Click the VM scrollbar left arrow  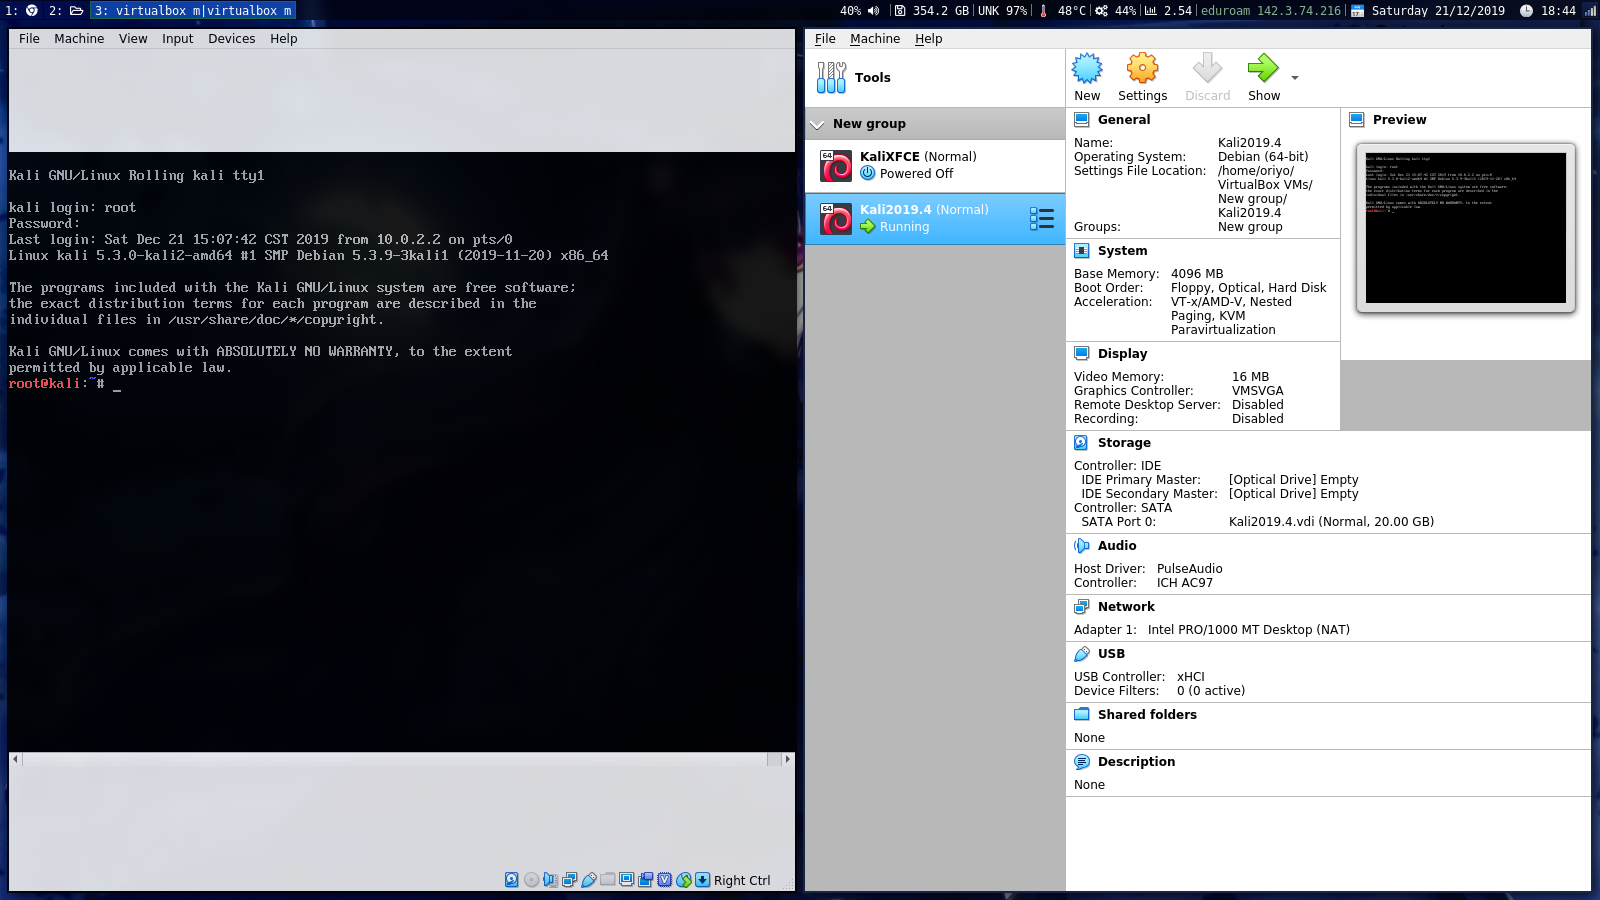pyautogui.click(x=15, y=760)
